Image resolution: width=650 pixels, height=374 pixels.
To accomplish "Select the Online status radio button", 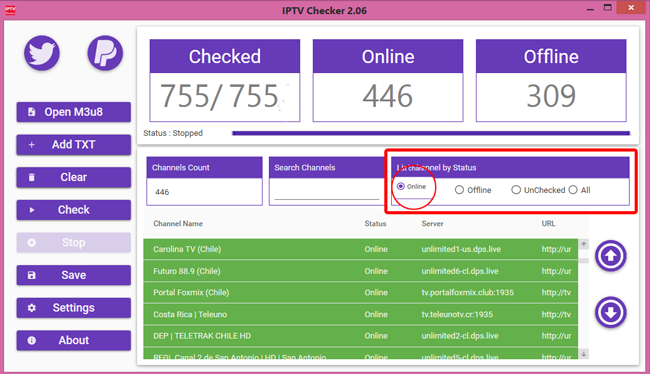I will tap(400, 187).
